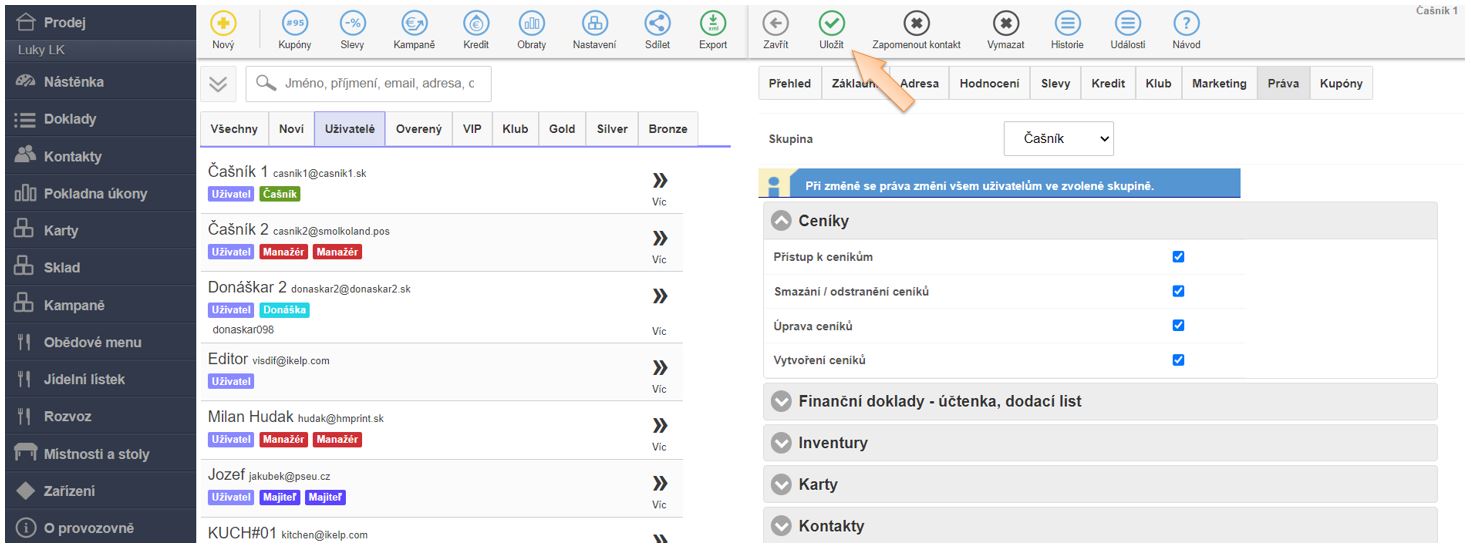
Task: Open the Slevy percent icon
Action: pos(352,25)
